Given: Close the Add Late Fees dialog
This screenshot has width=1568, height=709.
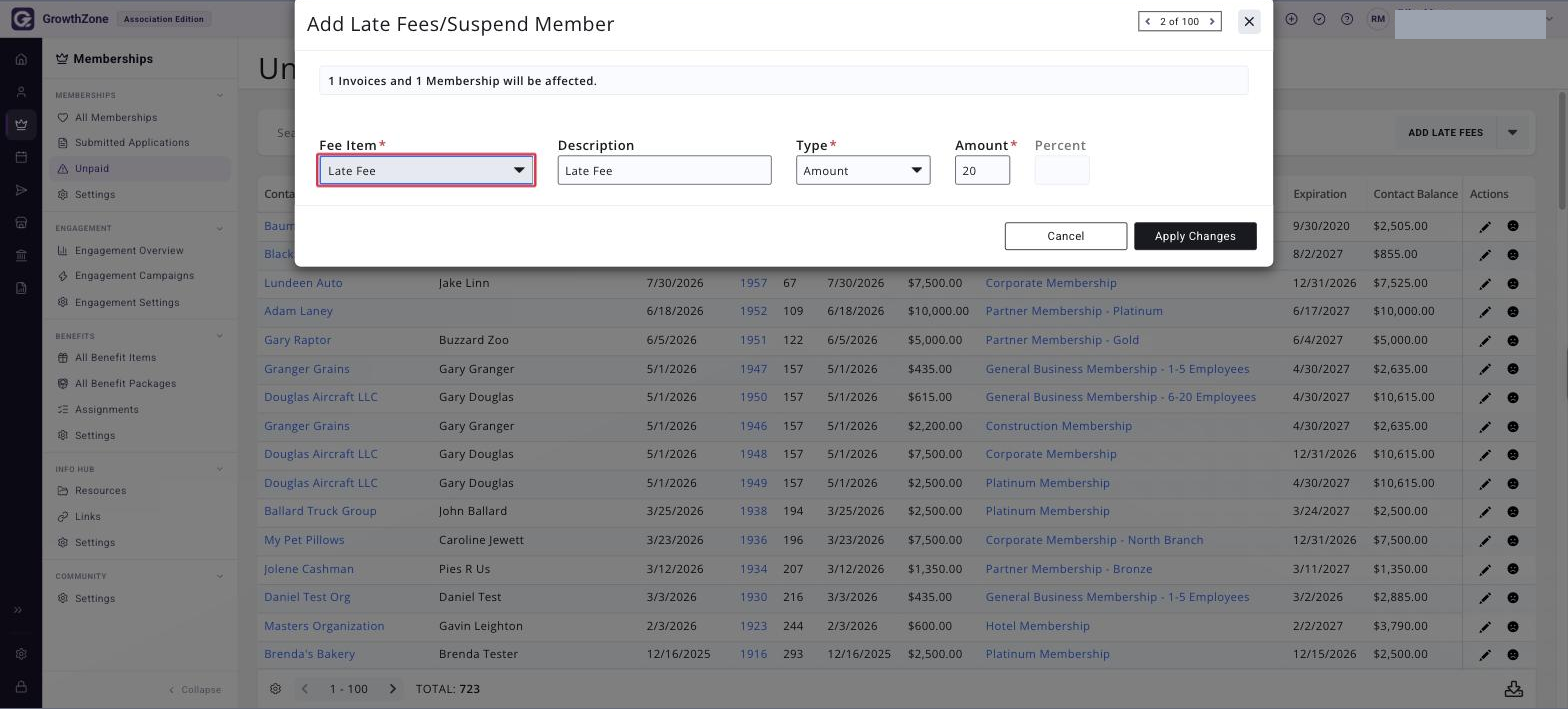Looking at the screenshot, I should pyautogui.click(x=1249, y=21).
